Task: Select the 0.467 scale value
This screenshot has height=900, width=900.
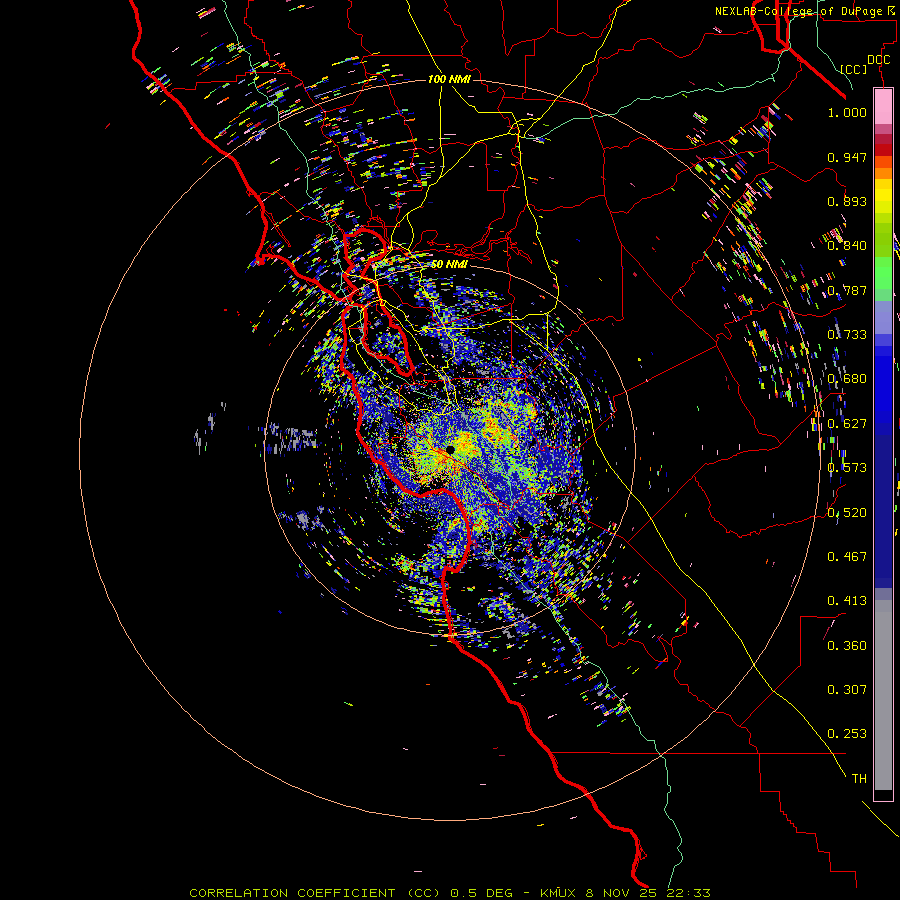Action: pyautogui.click(x=847, y=557)
